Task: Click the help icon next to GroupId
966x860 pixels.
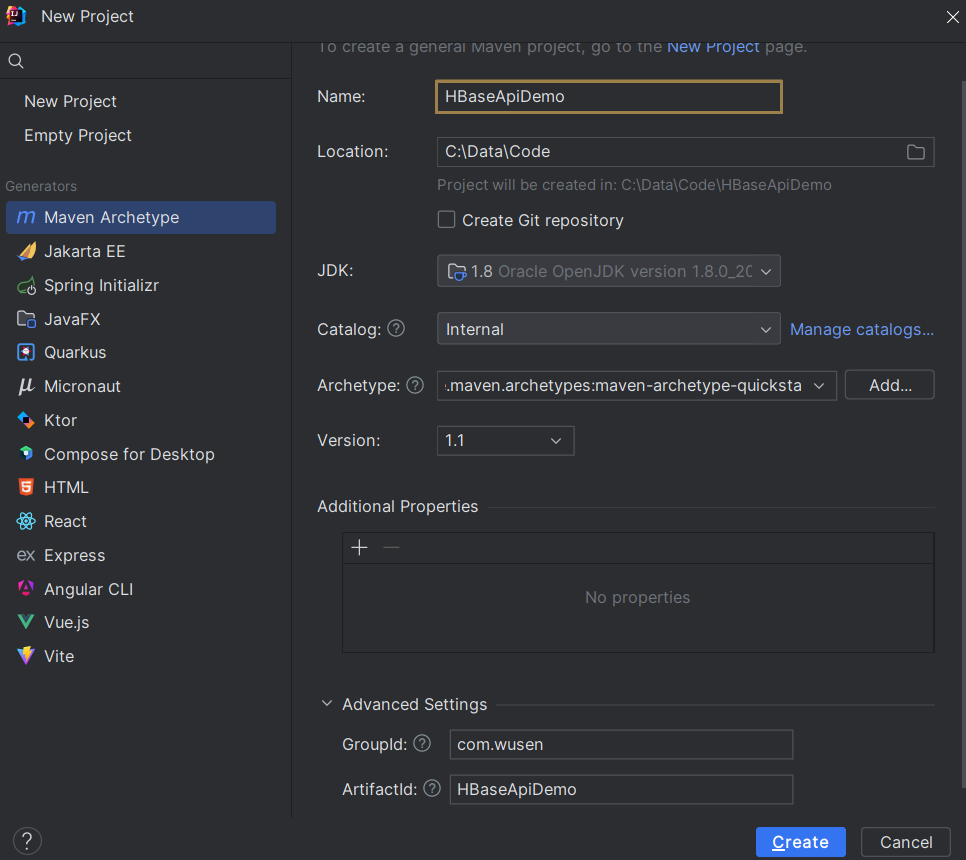Action: point(422,743)
